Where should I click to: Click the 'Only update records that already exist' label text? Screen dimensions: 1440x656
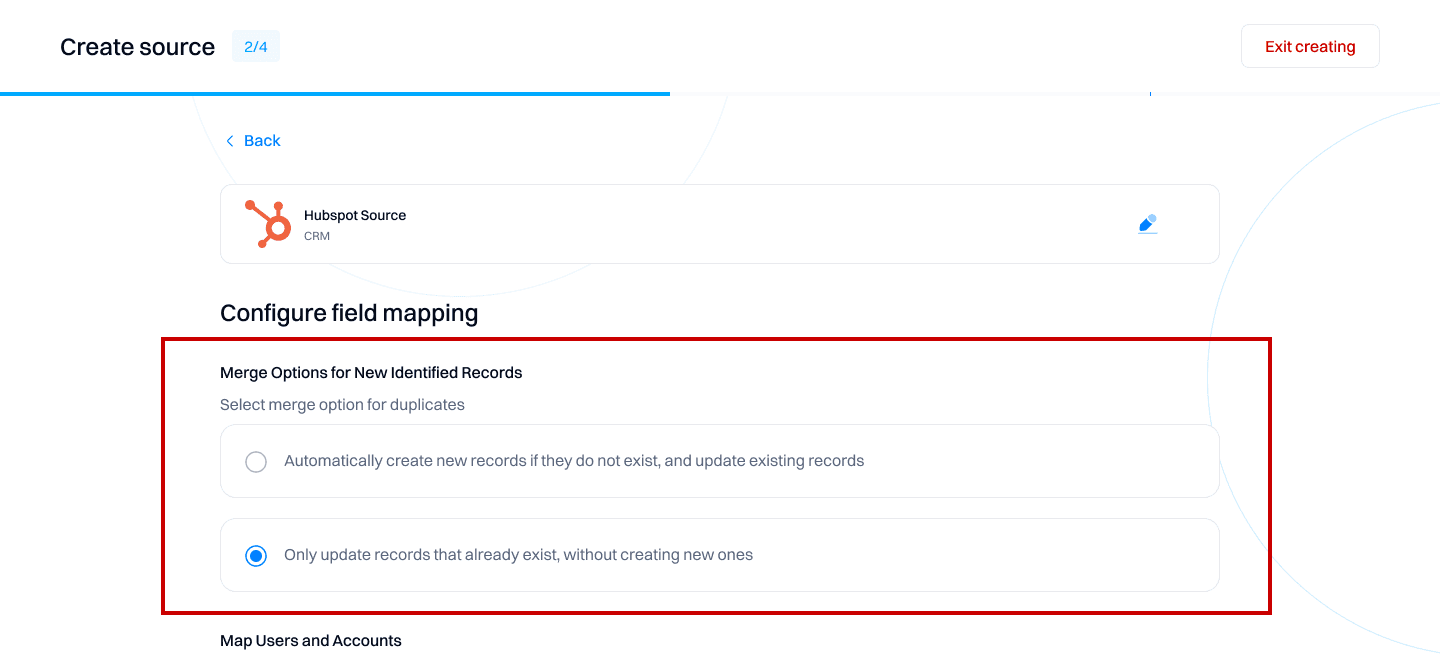(518, 555)
